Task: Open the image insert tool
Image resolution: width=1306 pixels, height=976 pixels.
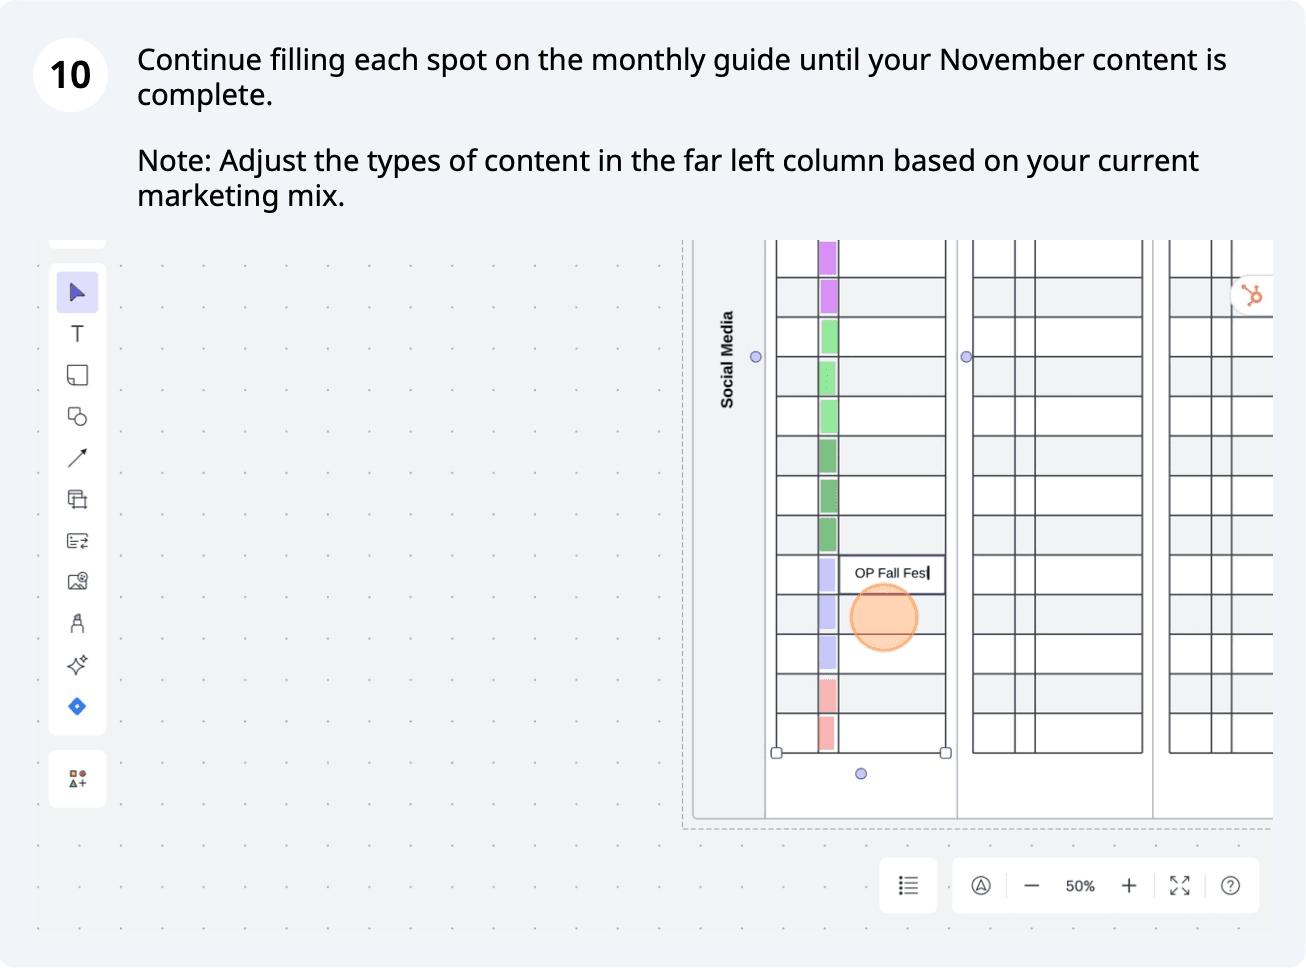Action: (x=77, y=582)
